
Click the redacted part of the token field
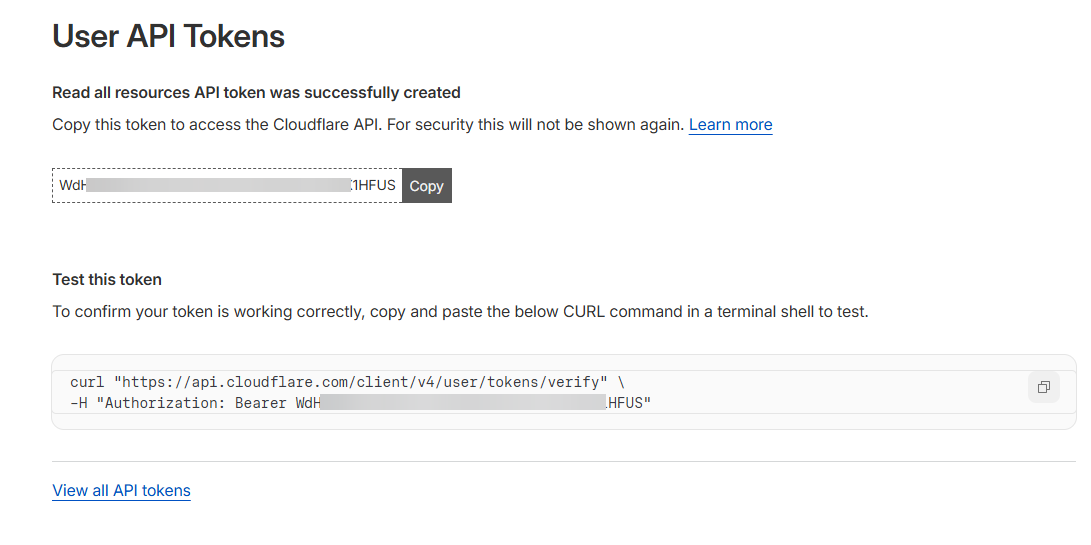(218, 186)
